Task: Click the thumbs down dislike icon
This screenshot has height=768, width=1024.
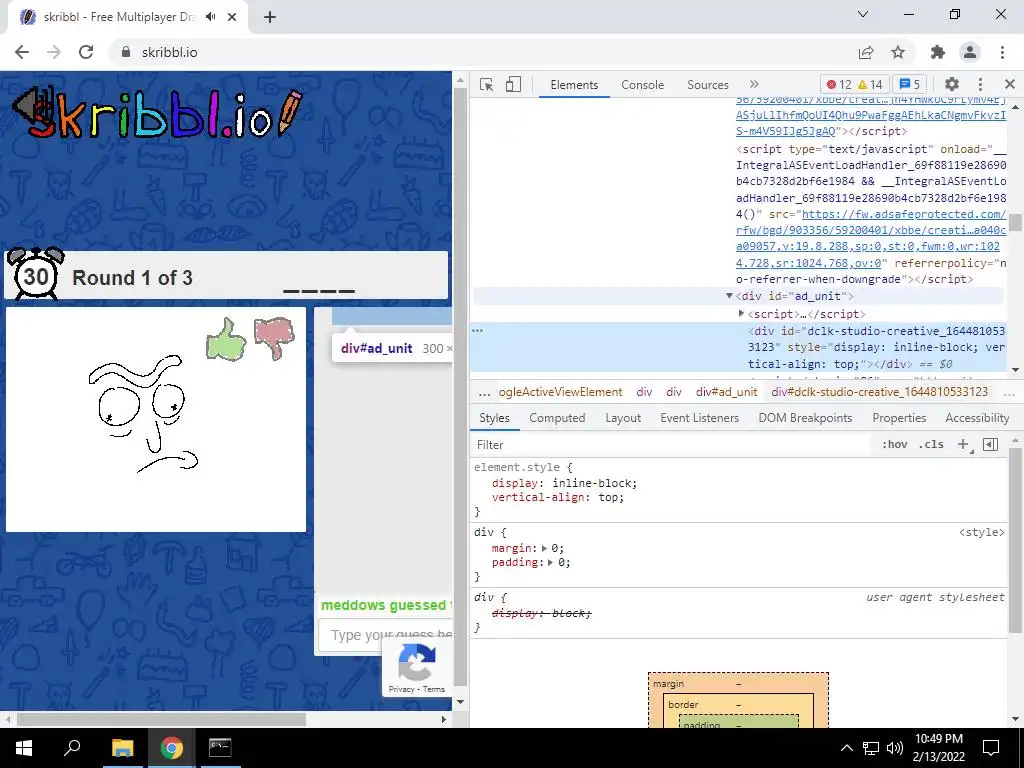Action: (x=274, y=338)
